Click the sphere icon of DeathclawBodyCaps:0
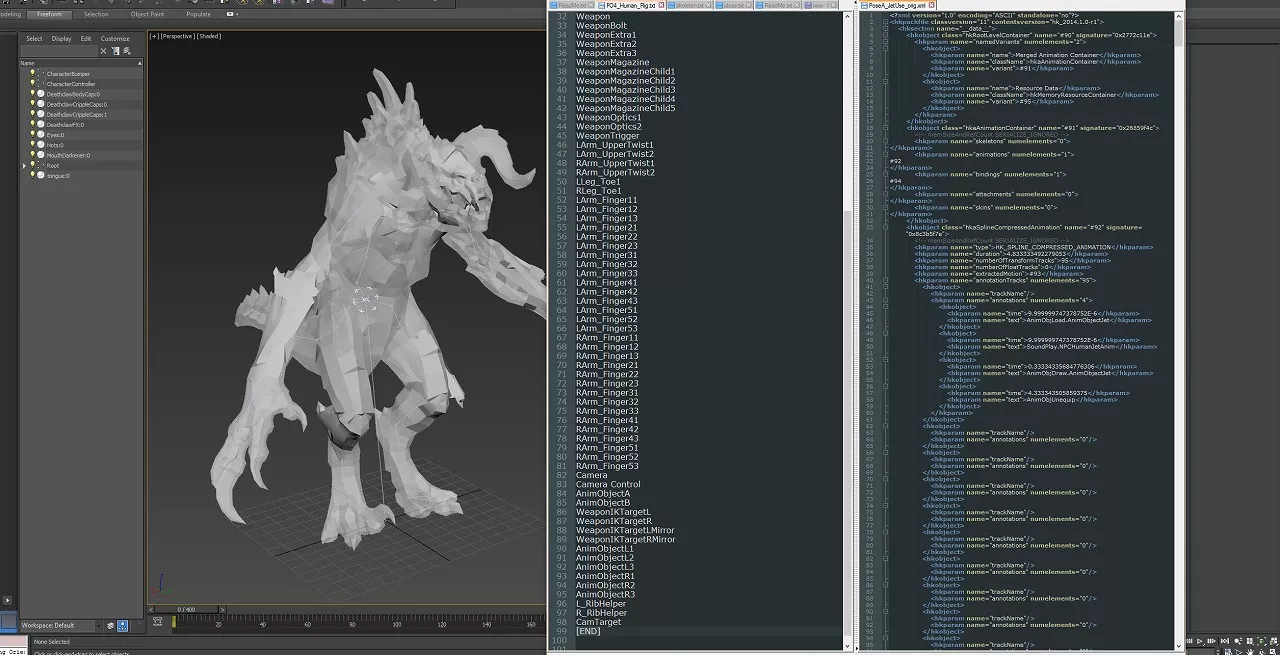Screen dimensions: 1280x655 [41, 94]
